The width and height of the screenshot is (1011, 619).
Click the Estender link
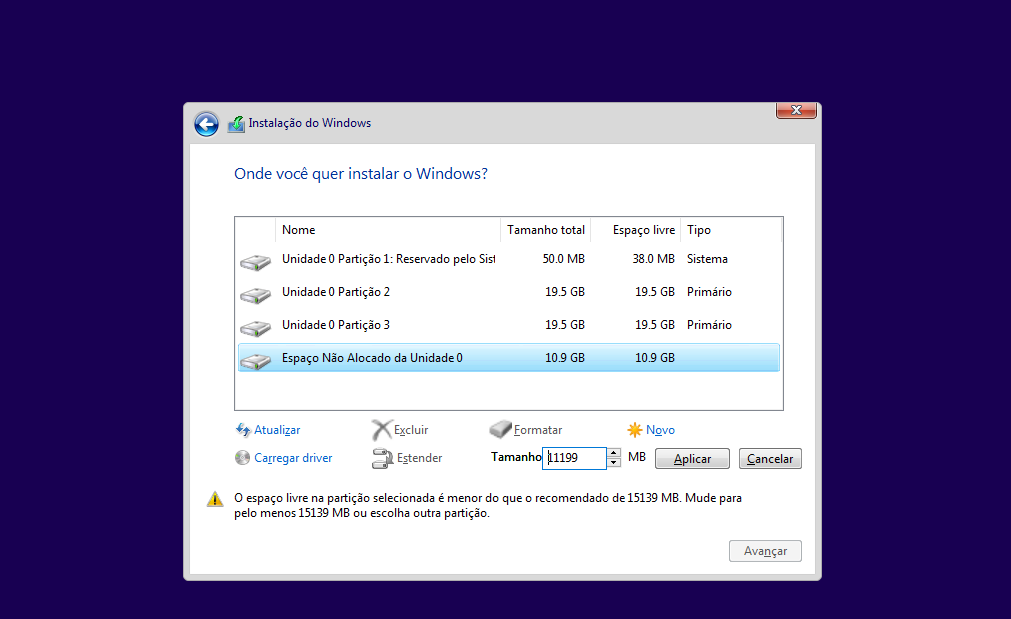(420, 458)
